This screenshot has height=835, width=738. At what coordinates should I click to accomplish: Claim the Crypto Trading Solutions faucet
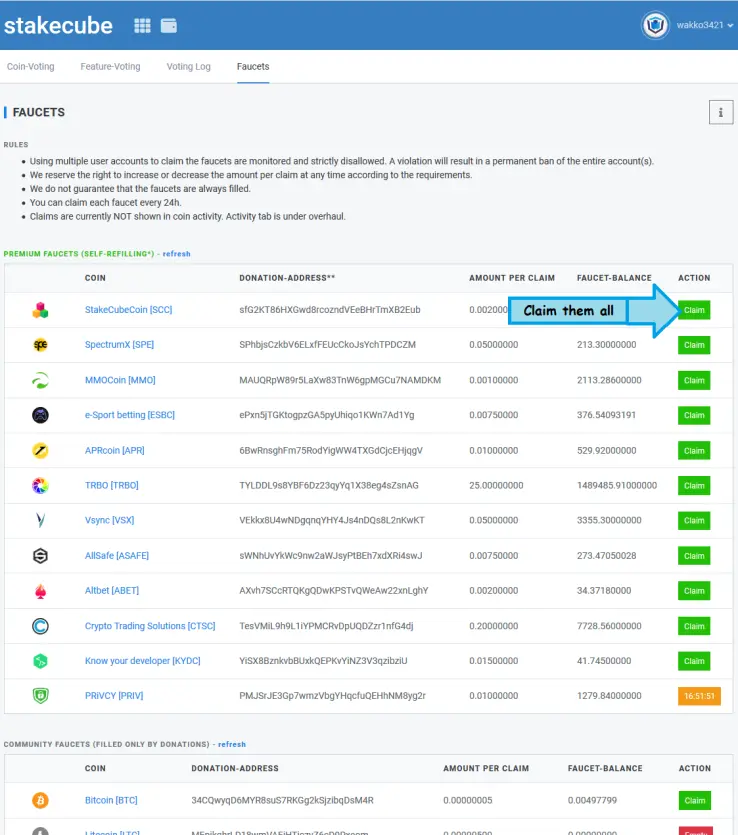click(x=694, y=626)
